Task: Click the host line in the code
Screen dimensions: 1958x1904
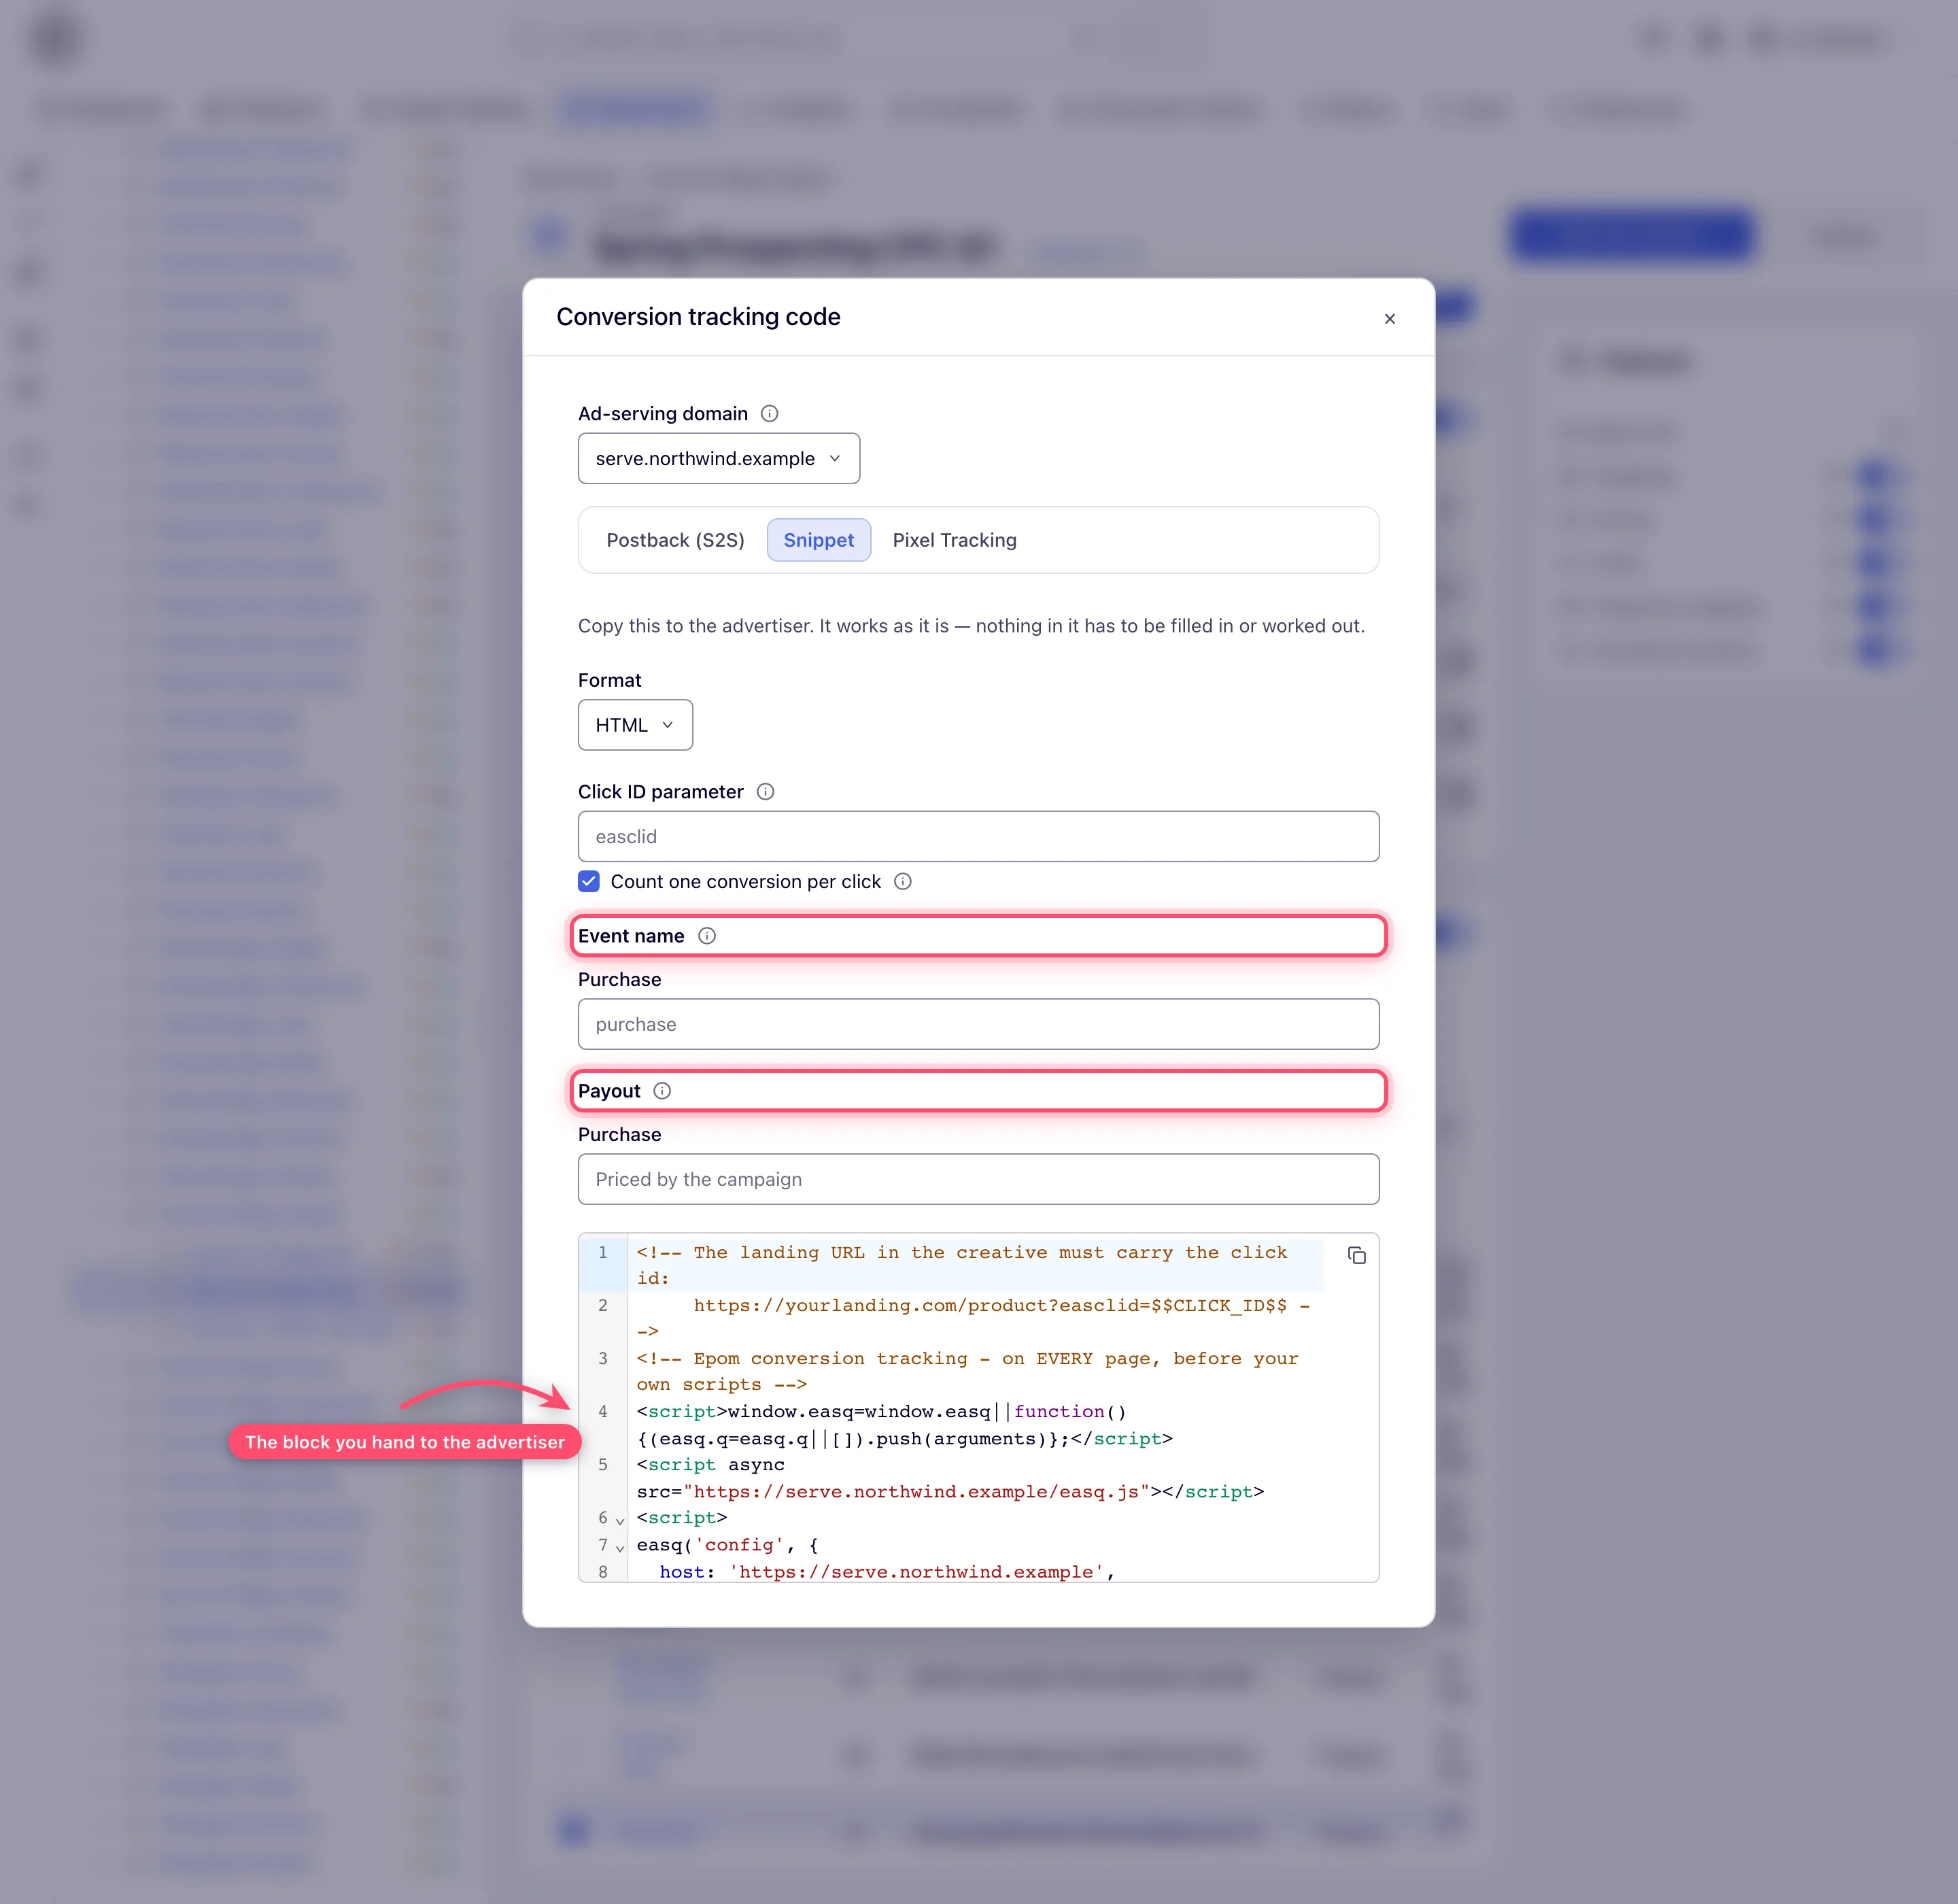Action: pyautogui.click(x=887, y=1572)
